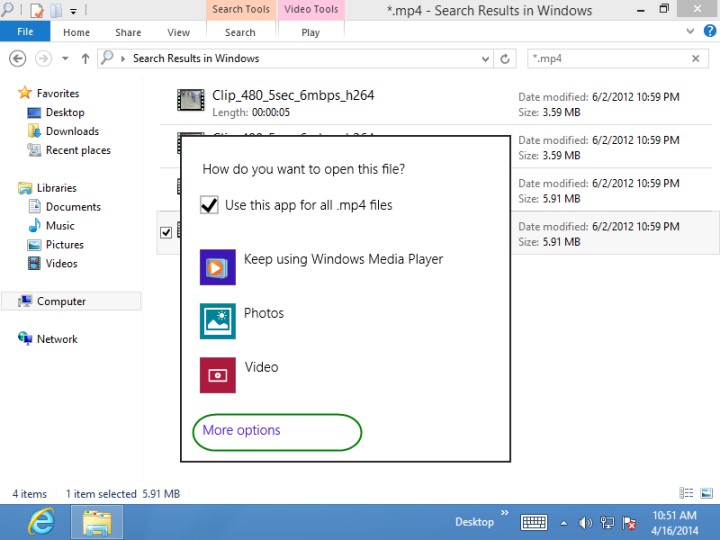Image resolution: width=720 pixels, height=540 pixels.
Task: Click the Help question mark icon
Action: 709,31
